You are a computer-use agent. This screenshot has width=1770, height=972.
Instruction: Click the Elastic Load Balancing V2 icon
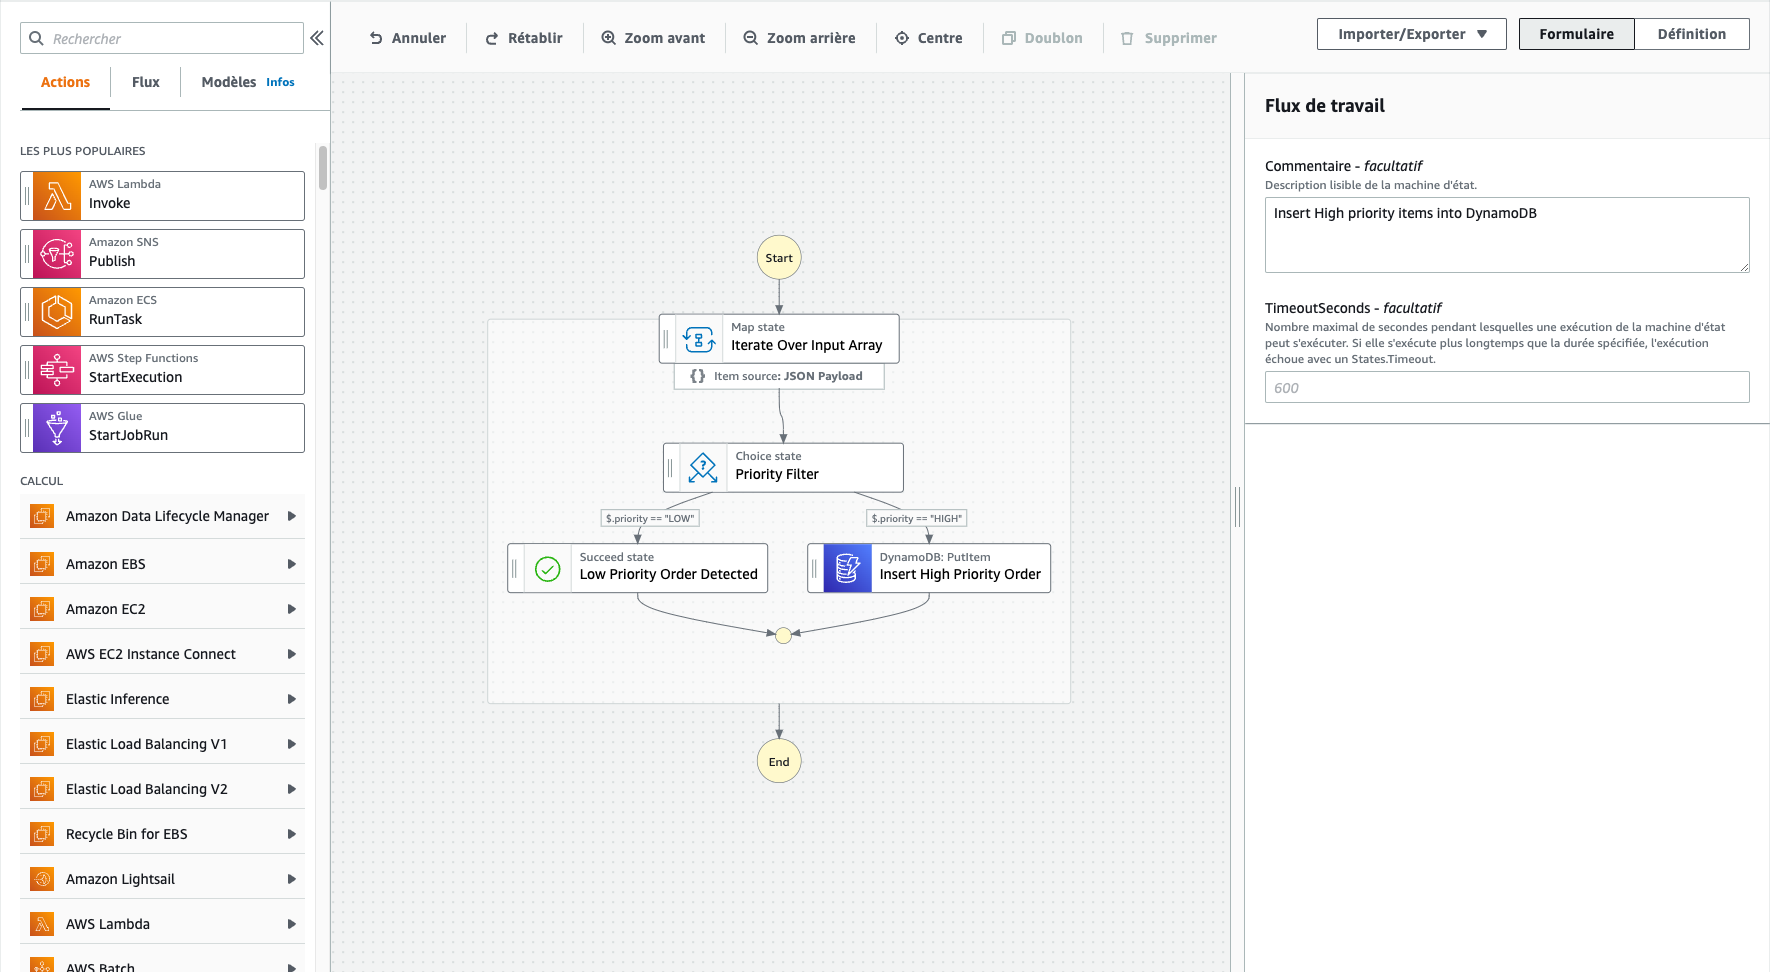42,789
